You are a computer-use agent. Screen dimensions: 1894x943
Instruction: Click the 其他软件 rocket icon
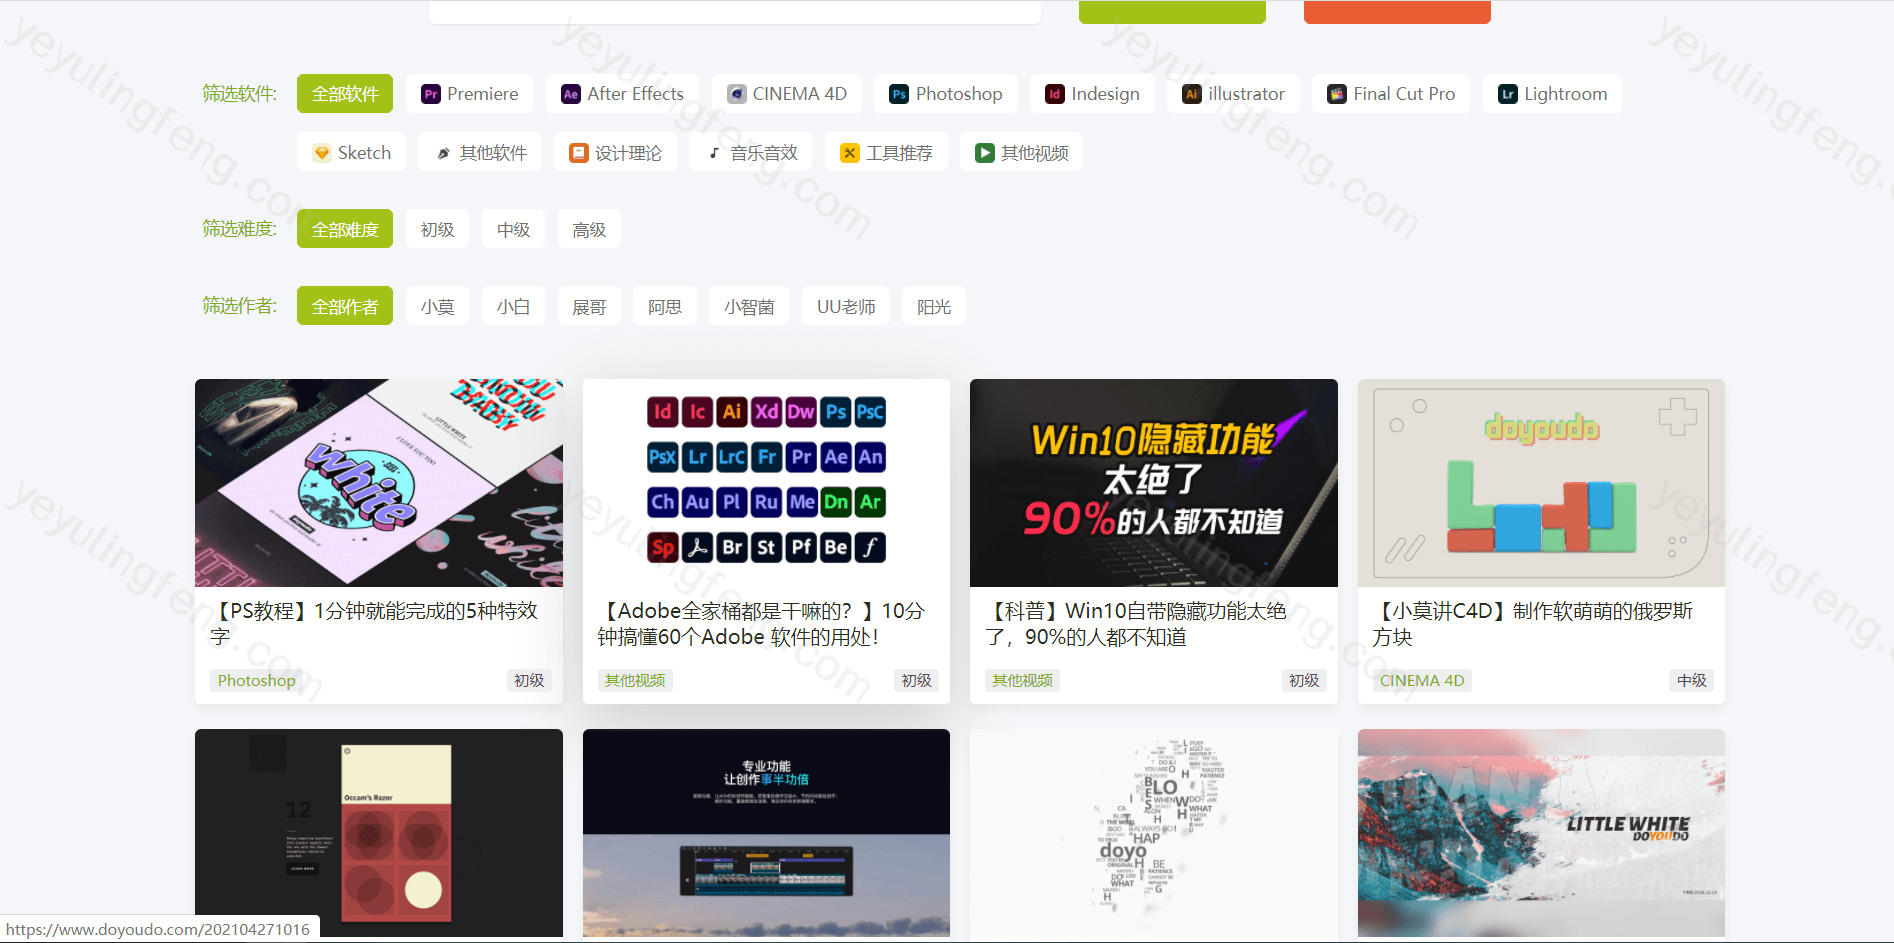(443, 153)
